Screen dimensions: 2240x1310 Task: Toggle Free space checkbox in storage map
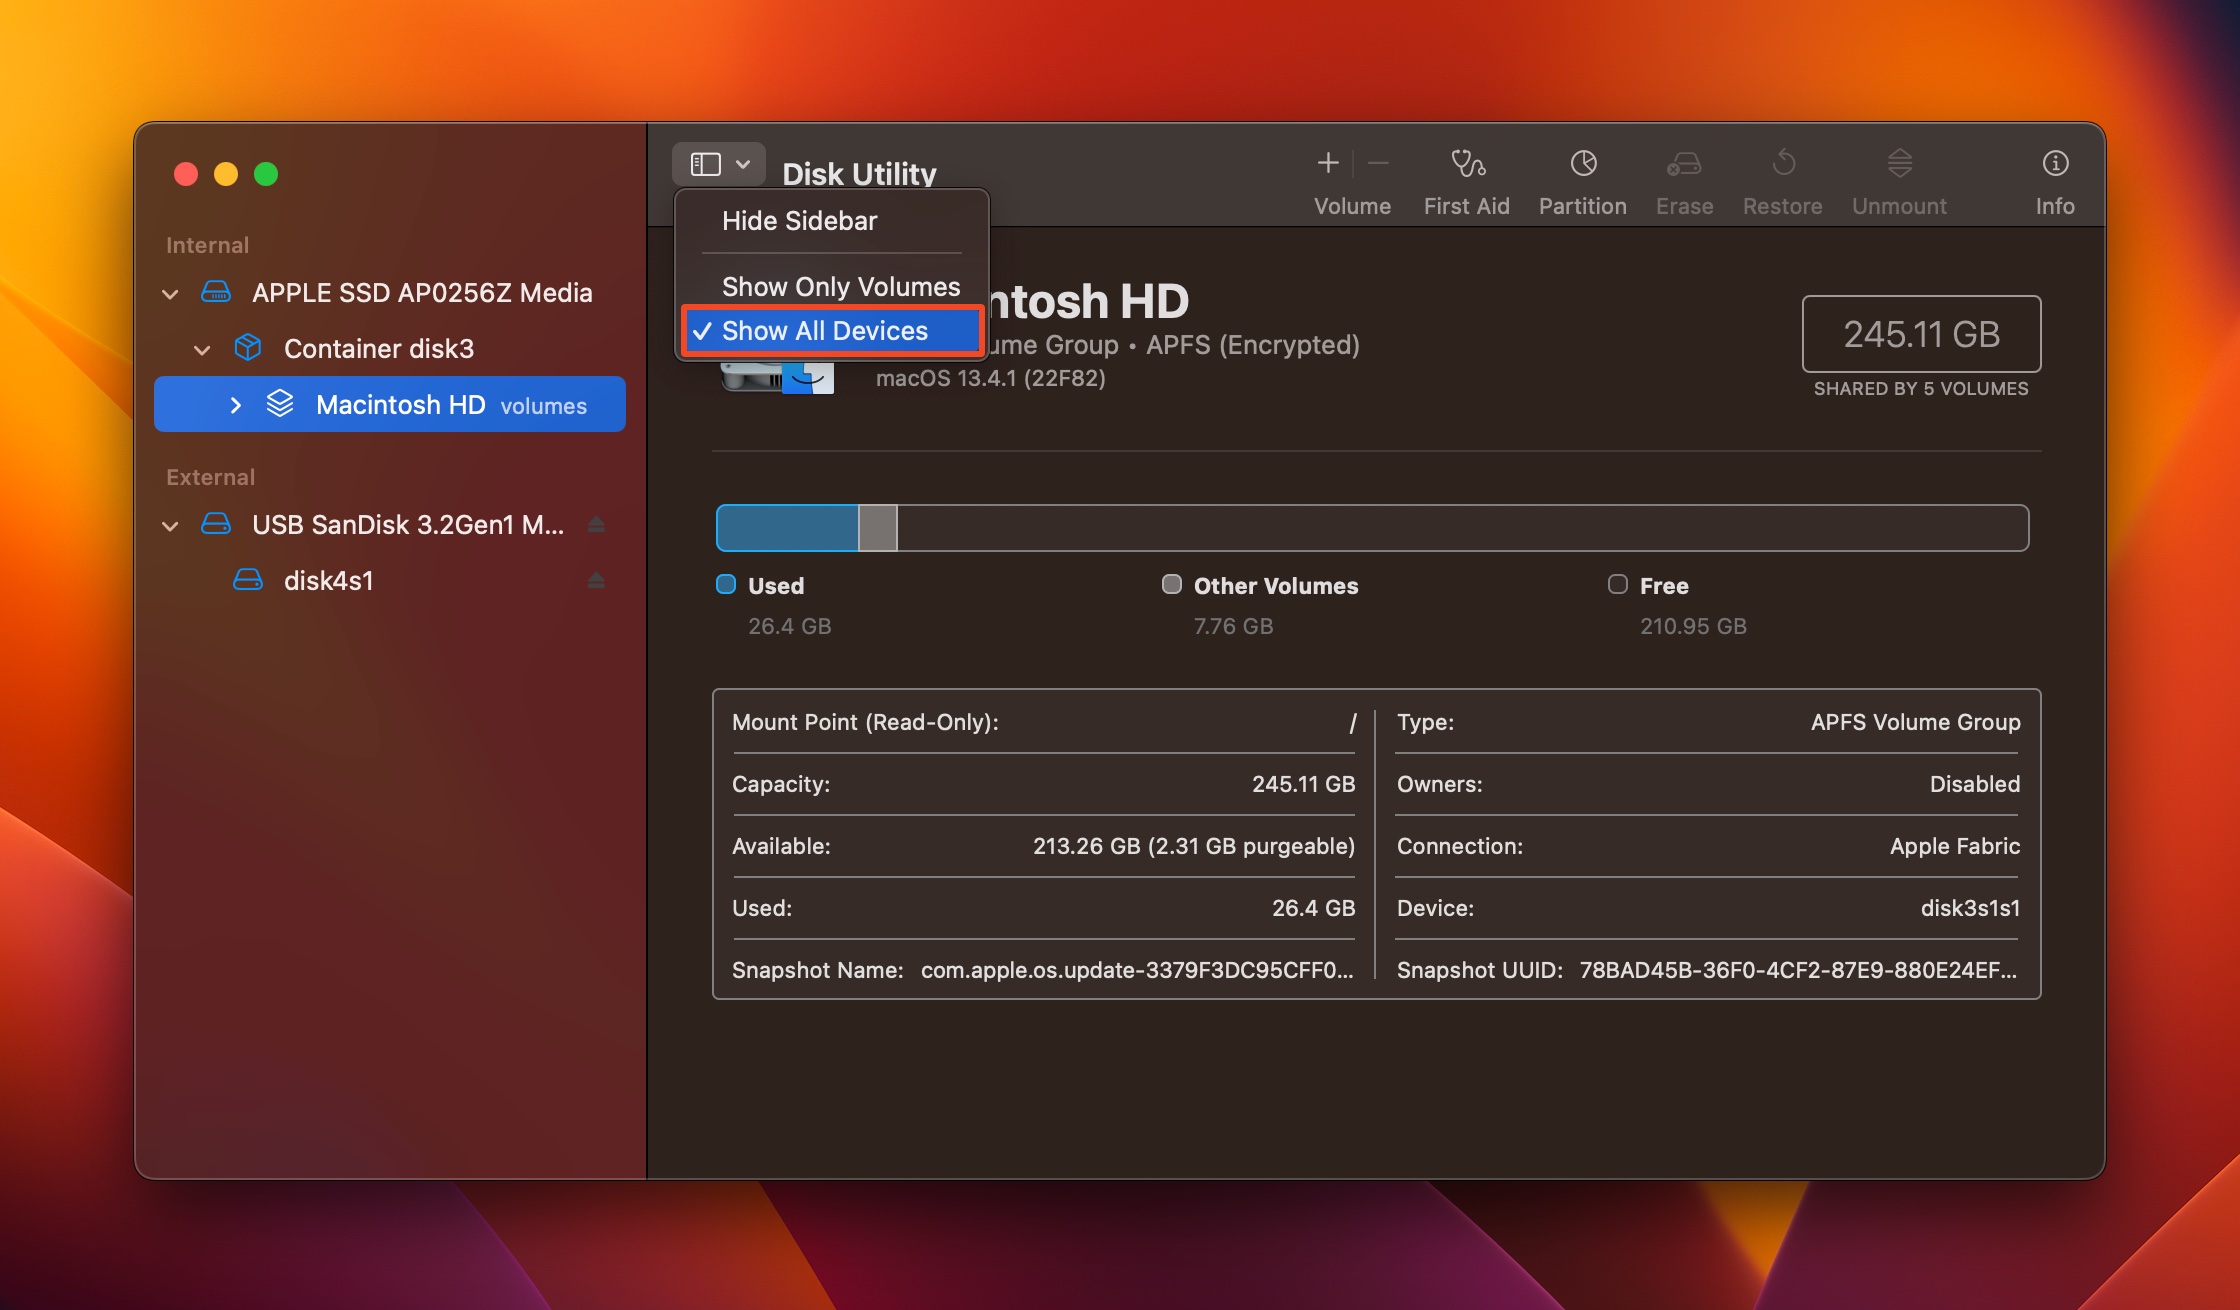coord(1616,583)
